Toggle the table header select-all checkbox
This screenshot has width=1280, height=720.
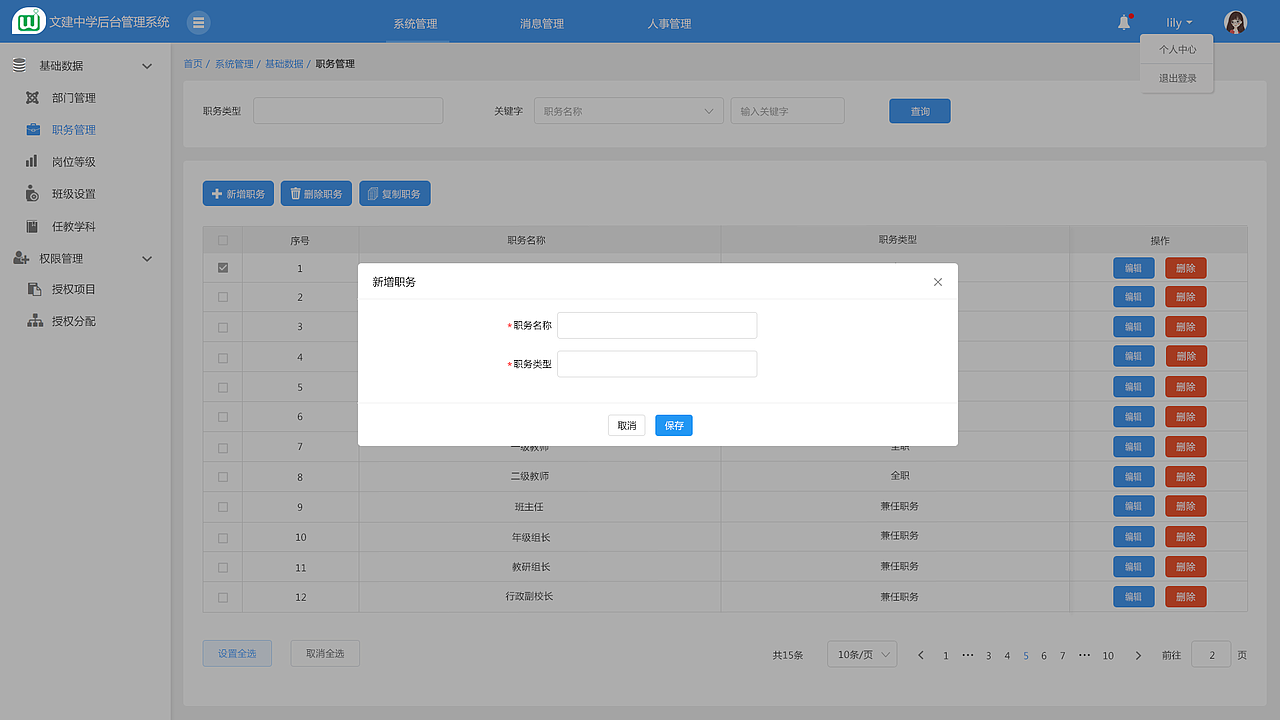click(222, 240)
